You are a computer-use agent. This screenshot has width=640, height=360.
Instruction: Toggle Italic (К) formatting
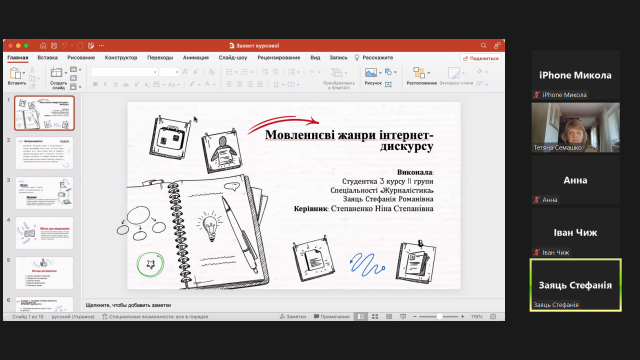click(105, 84)
